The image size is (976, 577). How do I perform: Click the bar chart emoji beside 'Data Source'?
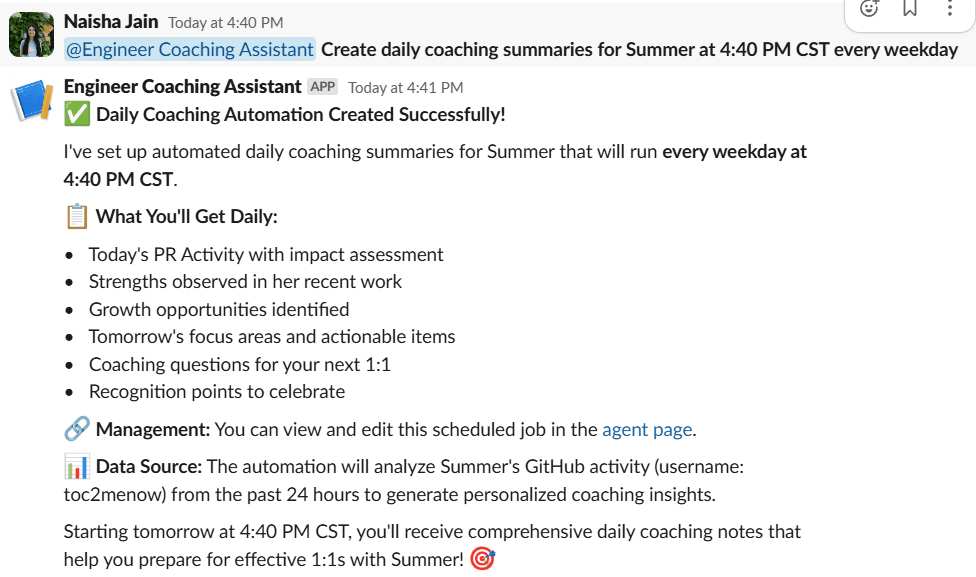click(77, 467)
